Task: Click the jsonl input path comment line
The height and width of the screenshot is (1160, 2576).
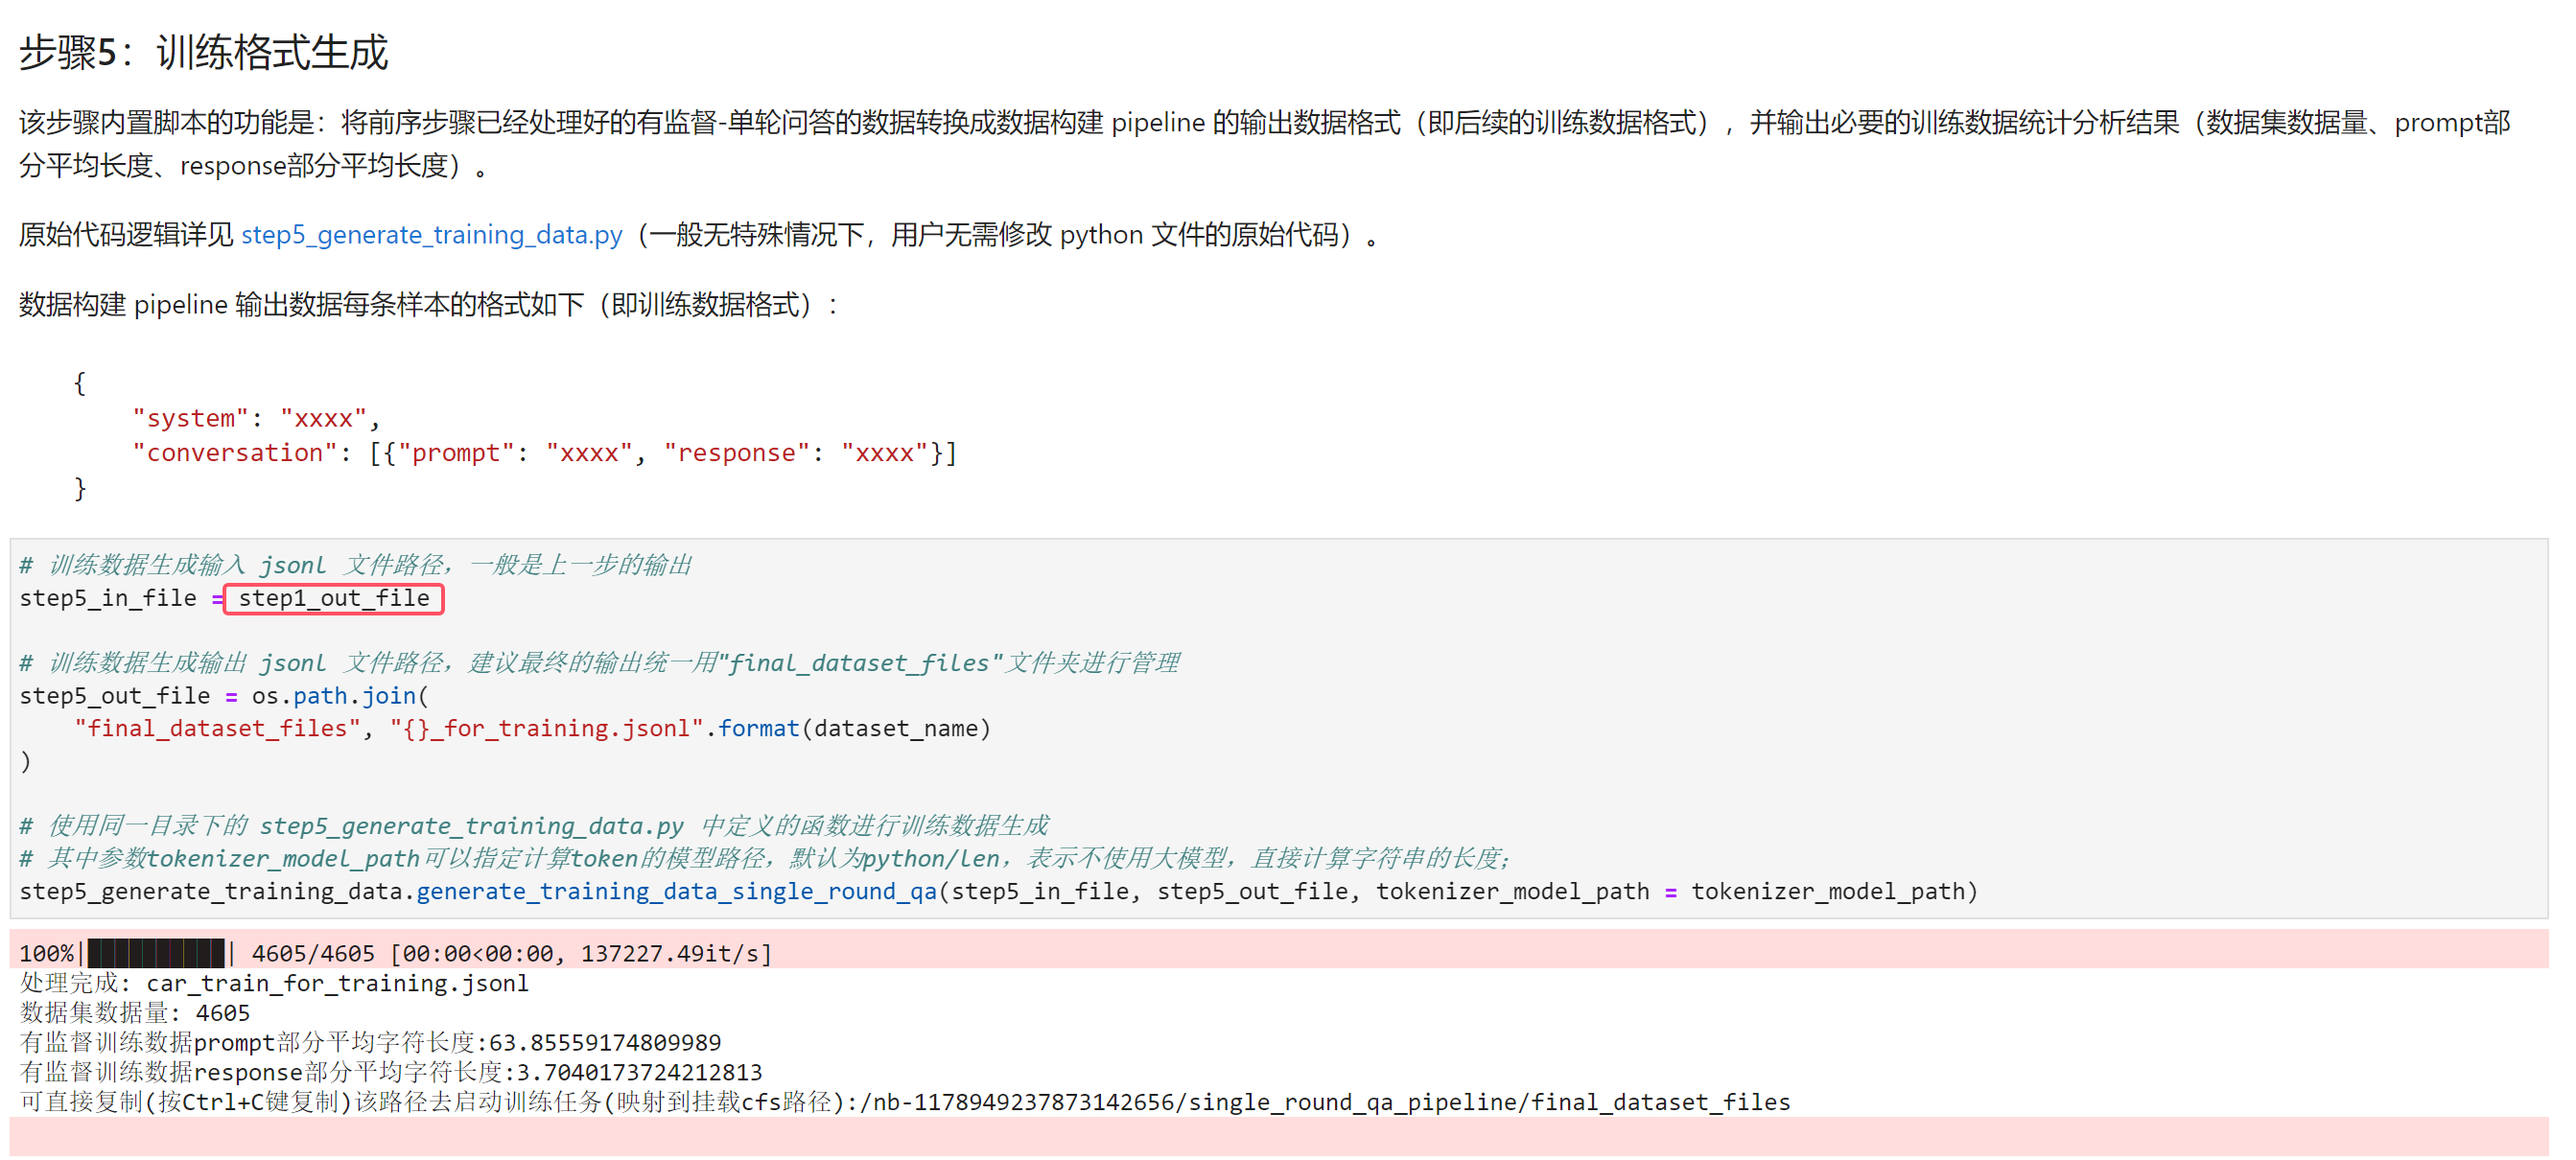Action: click(x=356, y=565)
